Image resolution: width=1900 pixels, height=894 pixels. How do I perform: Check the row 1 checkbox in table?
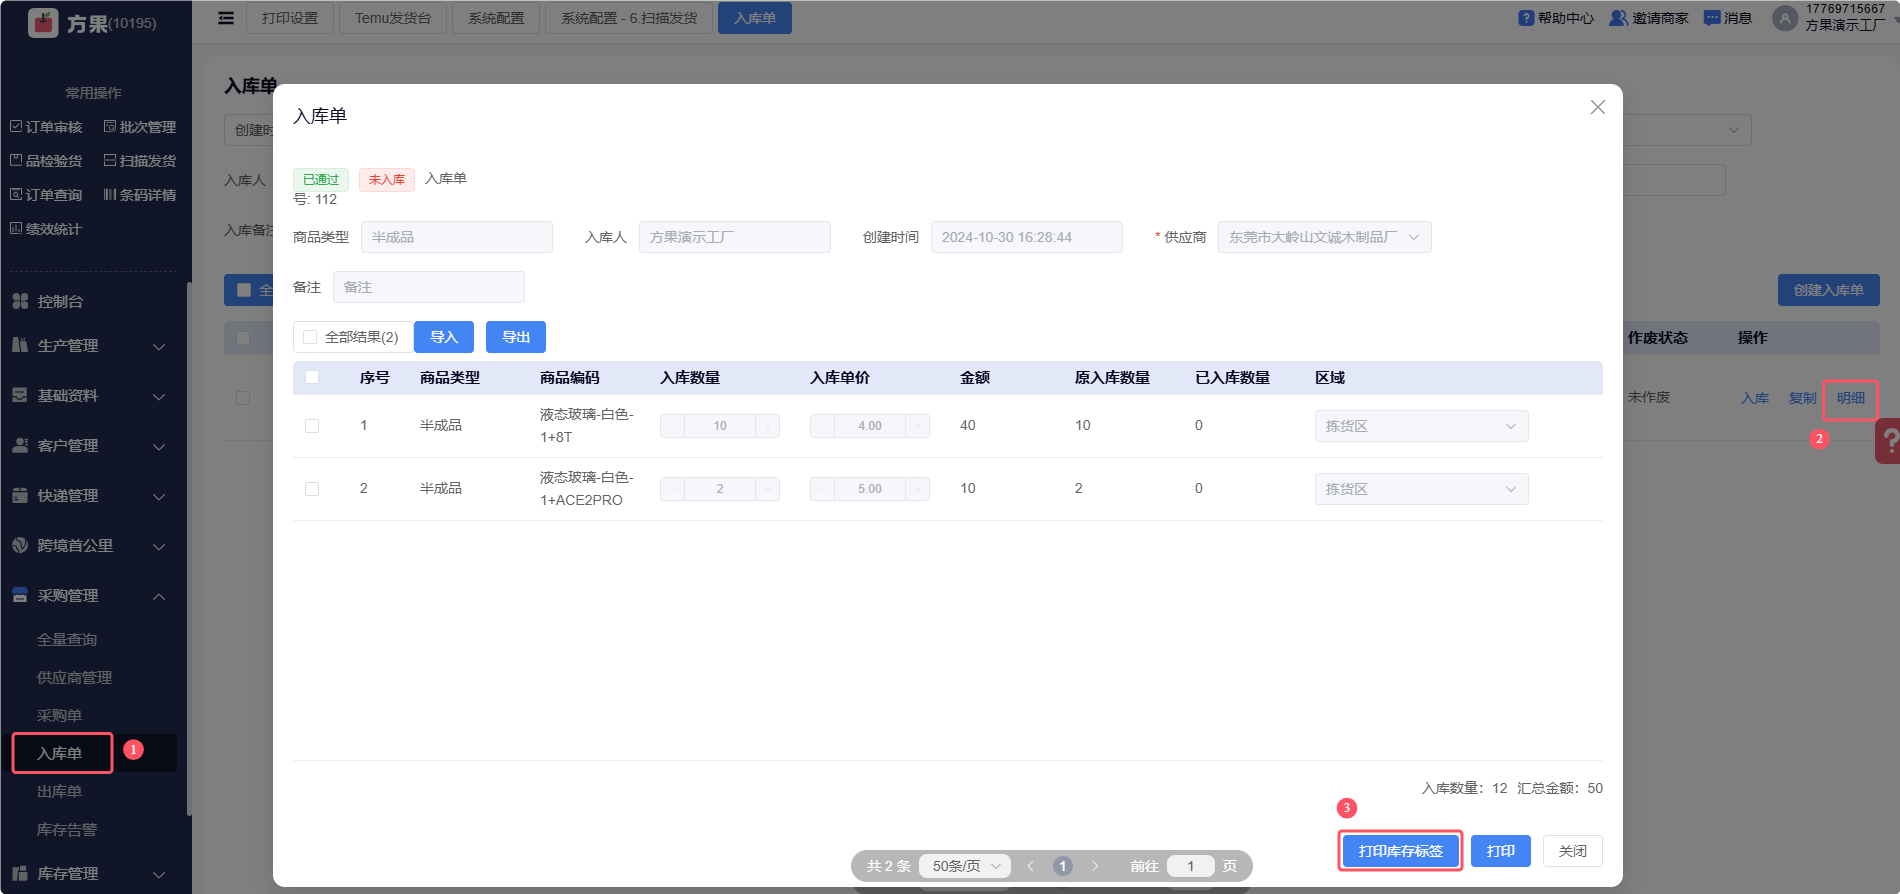[x=312, y=426]
